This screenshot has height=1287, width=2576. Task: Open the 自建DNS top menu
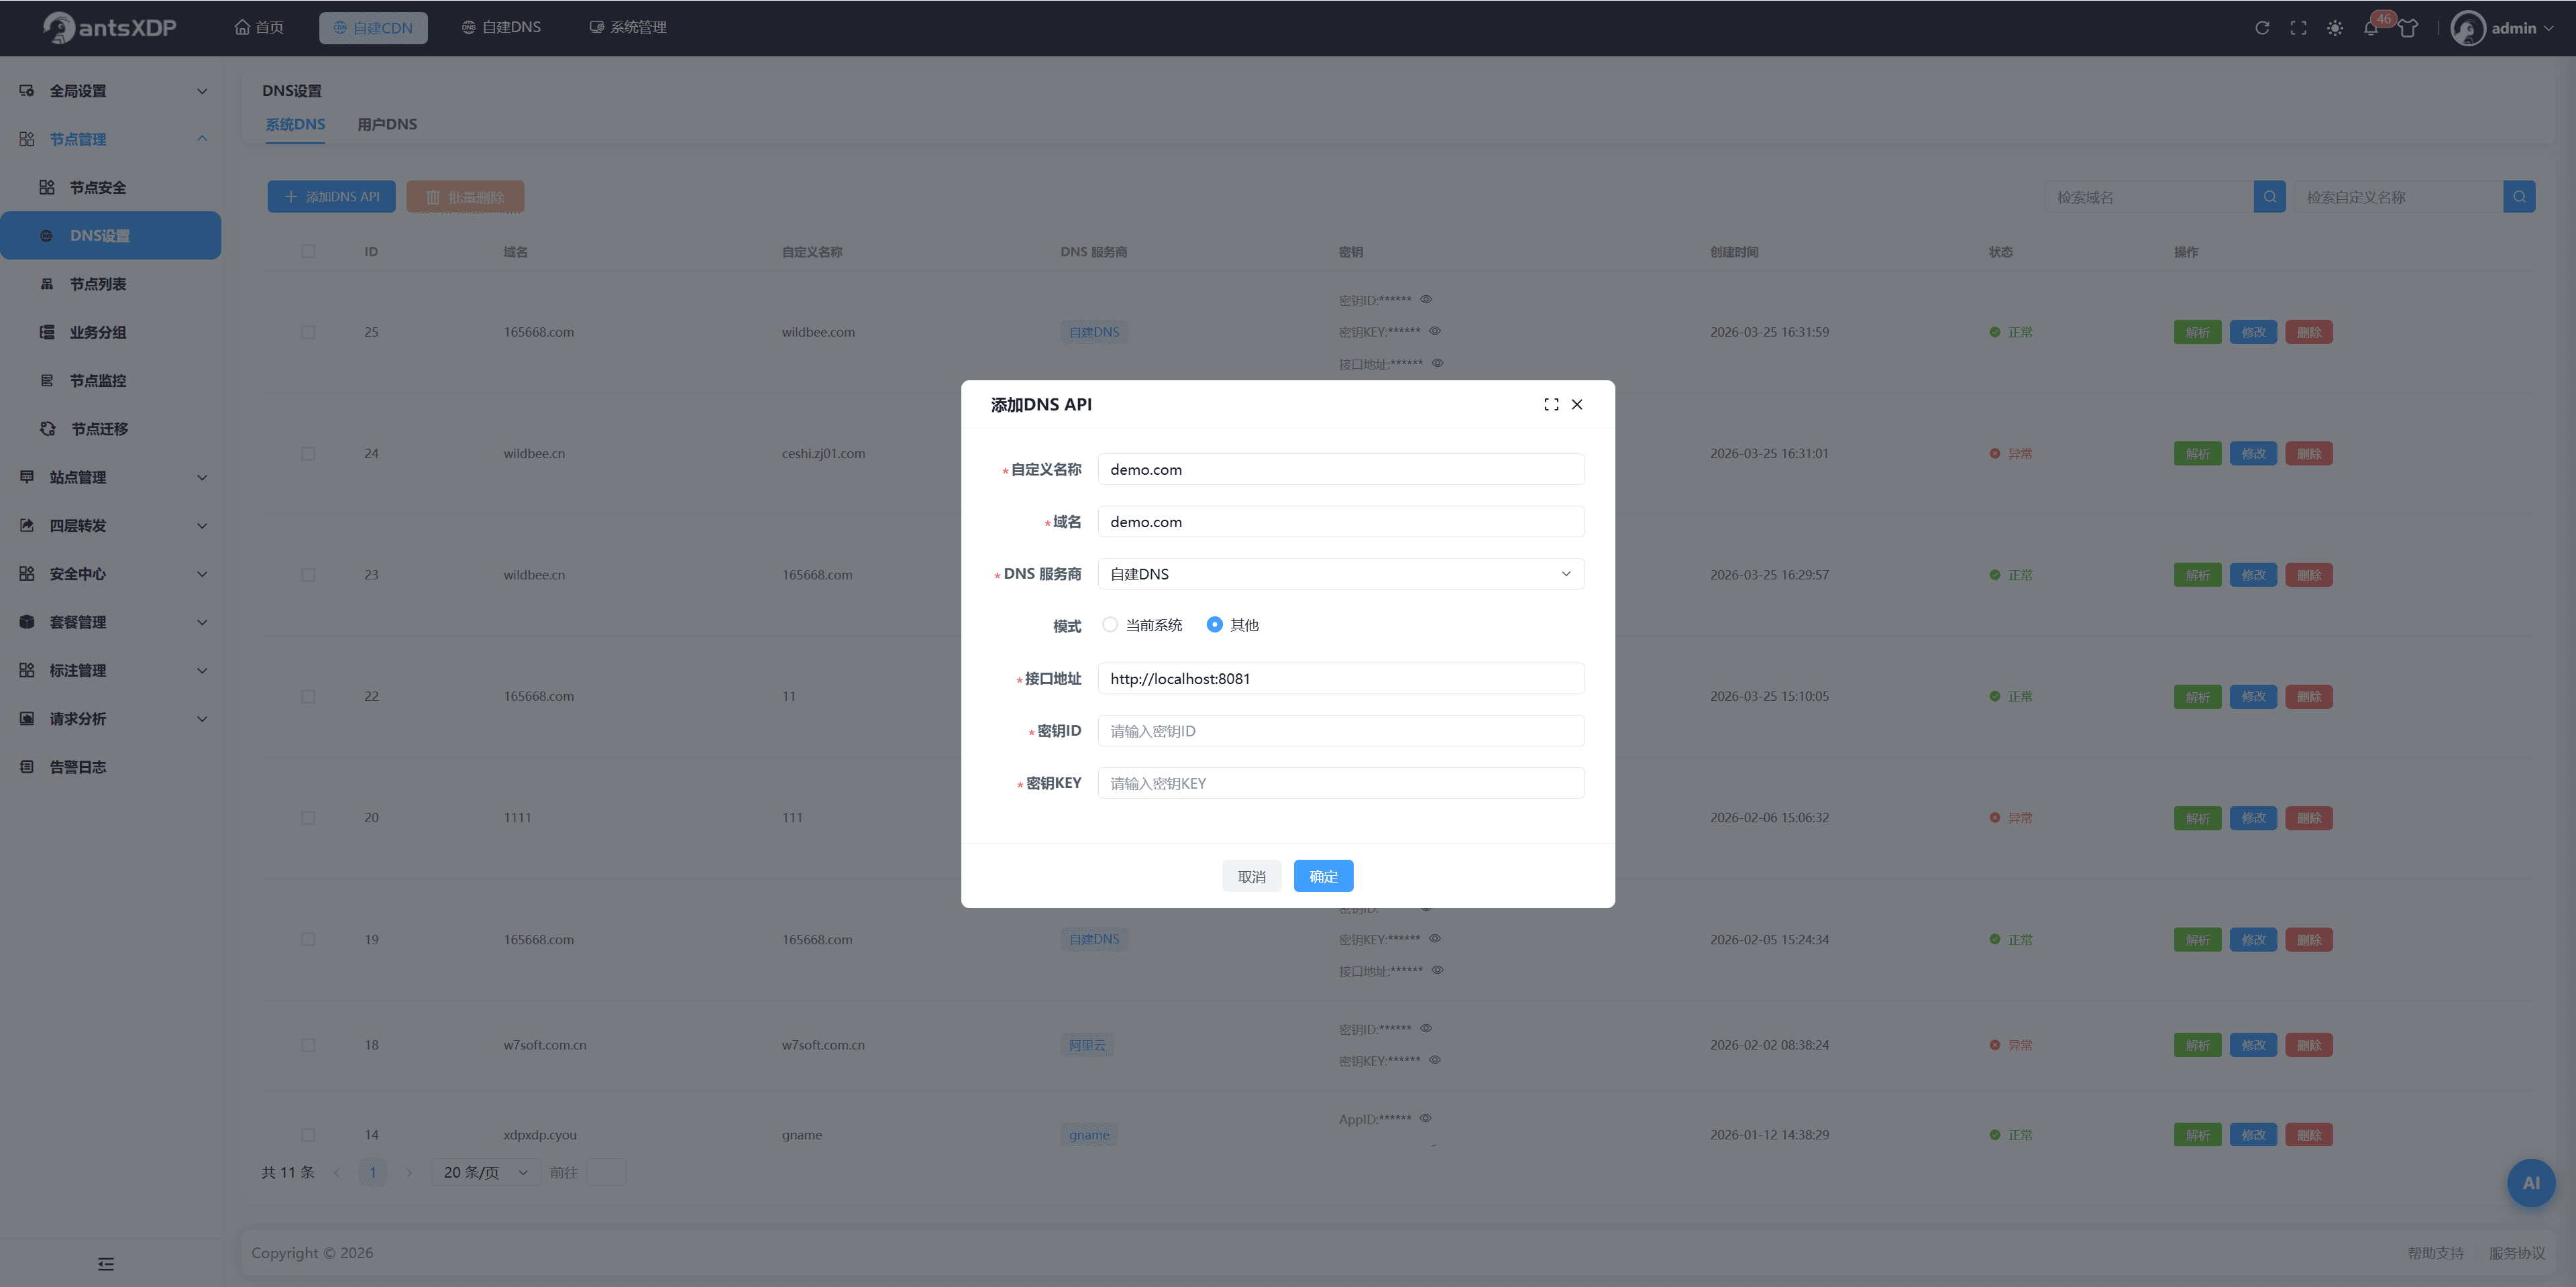(501, 28)
